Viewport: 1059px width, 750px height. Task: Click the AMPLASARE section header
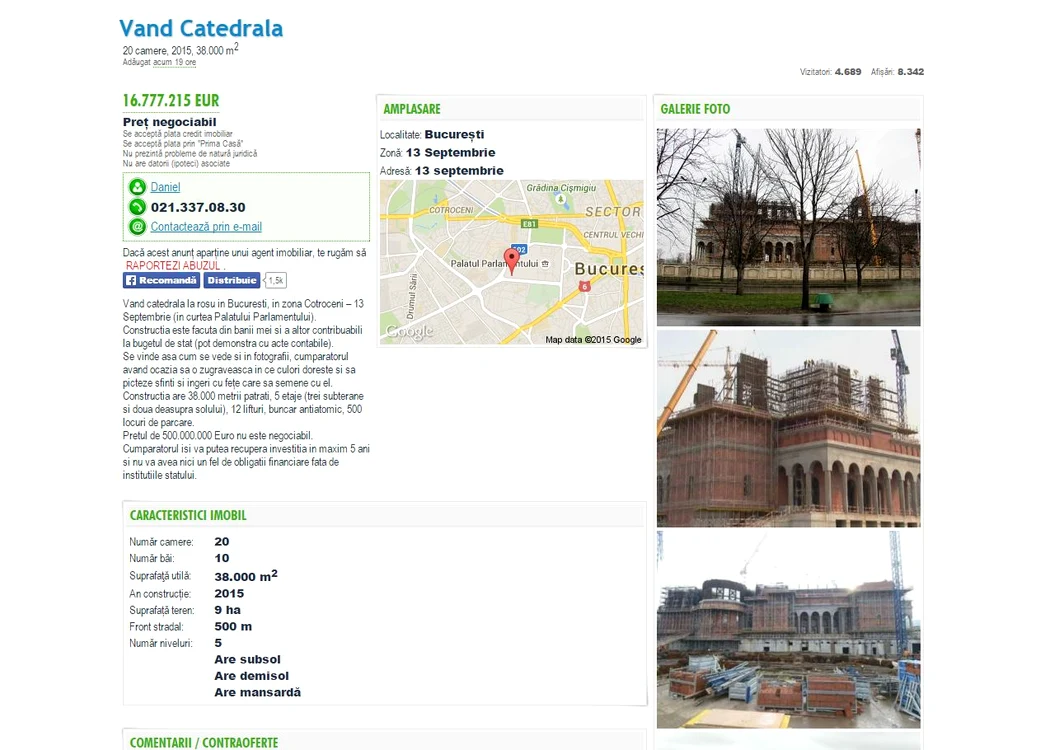coord(412,109)
